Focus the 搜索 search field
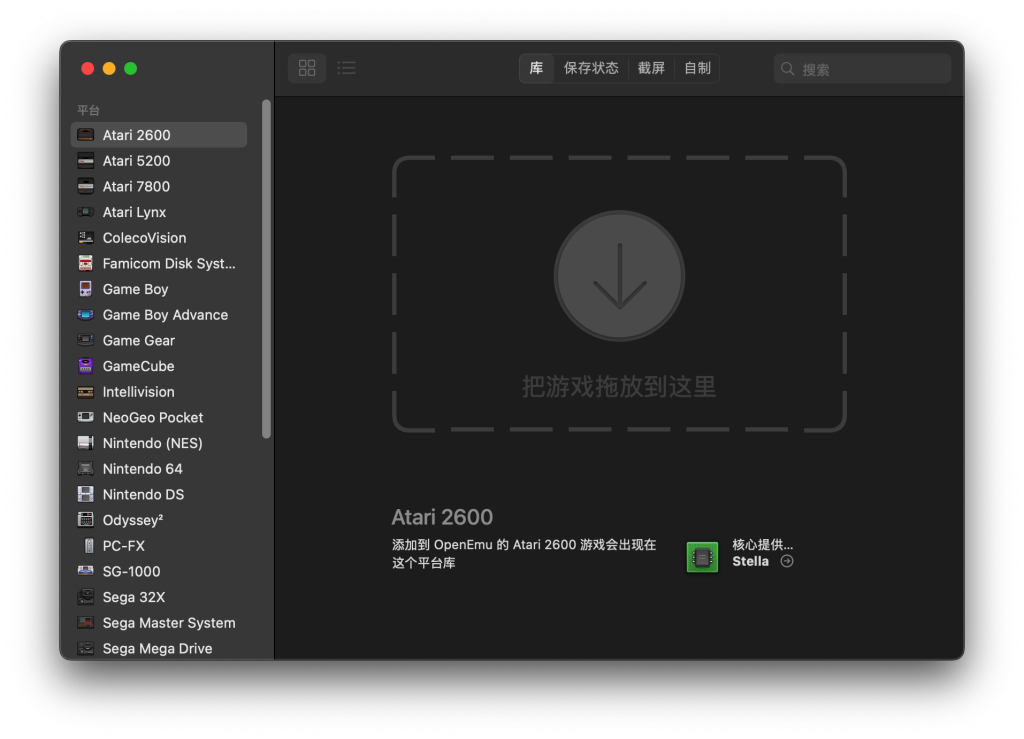1024x739 pixels. (x=862, y=69)
